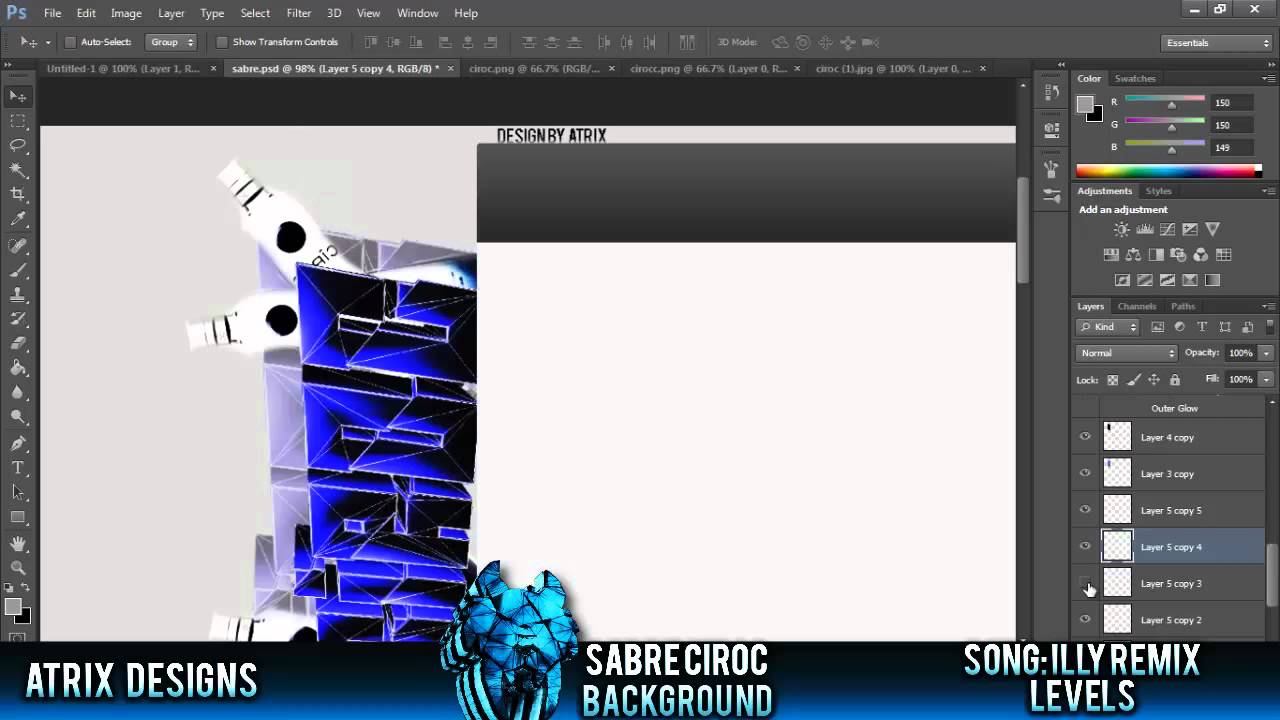1280x720 pixels.
Task: Add a Color Balance adjustment
Action: pos(1133,255)
